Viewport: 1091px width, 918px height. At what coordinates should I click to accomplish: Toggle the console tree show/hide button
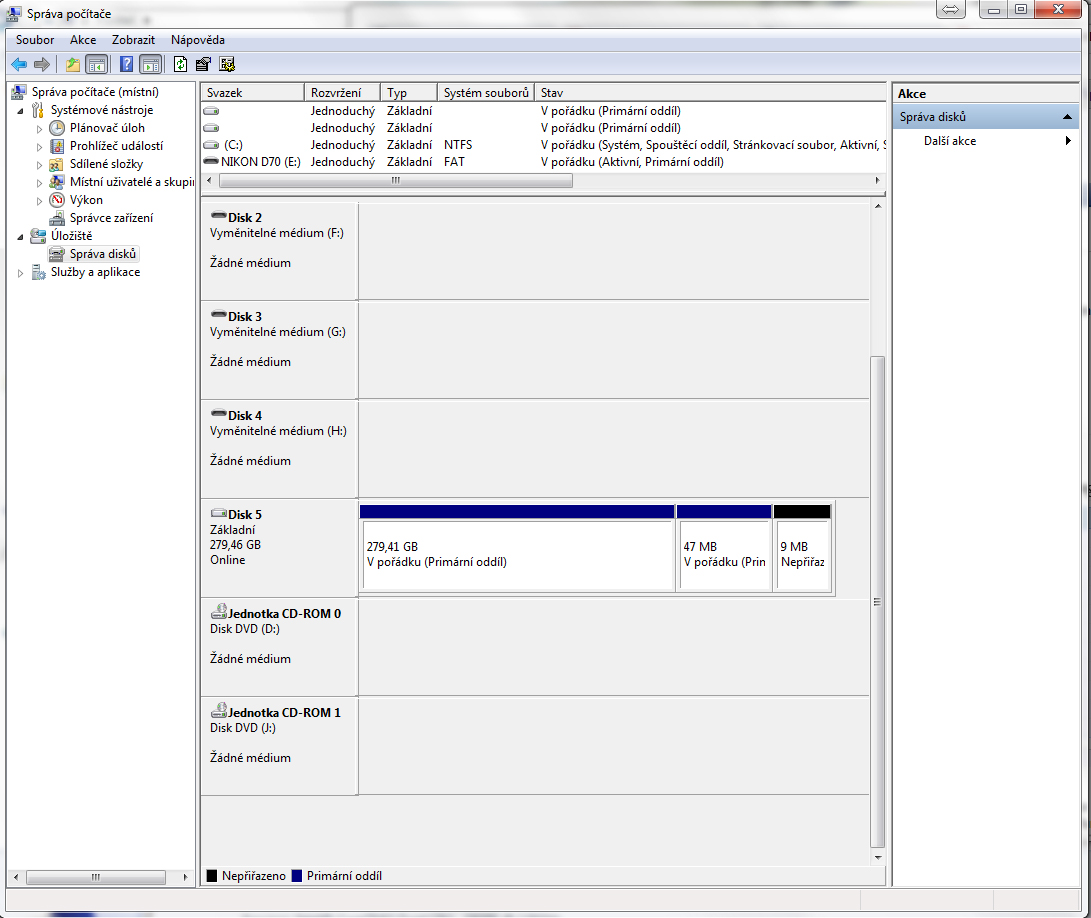(97, 65)
